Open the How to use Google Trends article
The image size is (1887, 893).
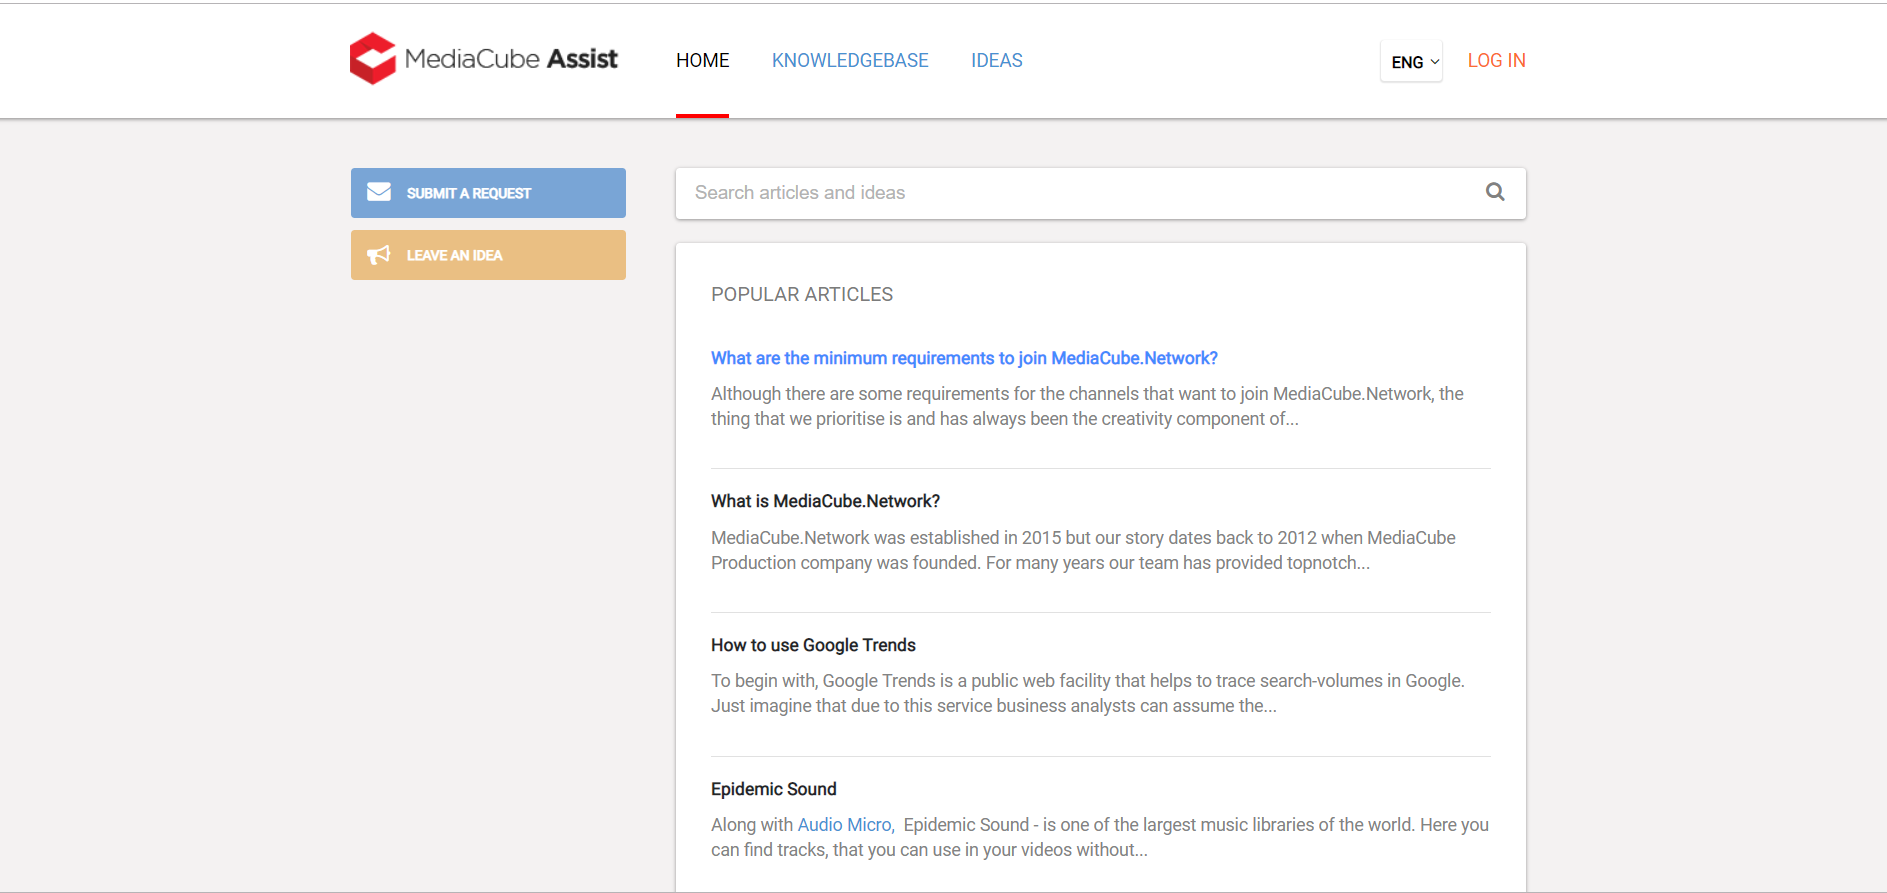[x=813, y=645]
